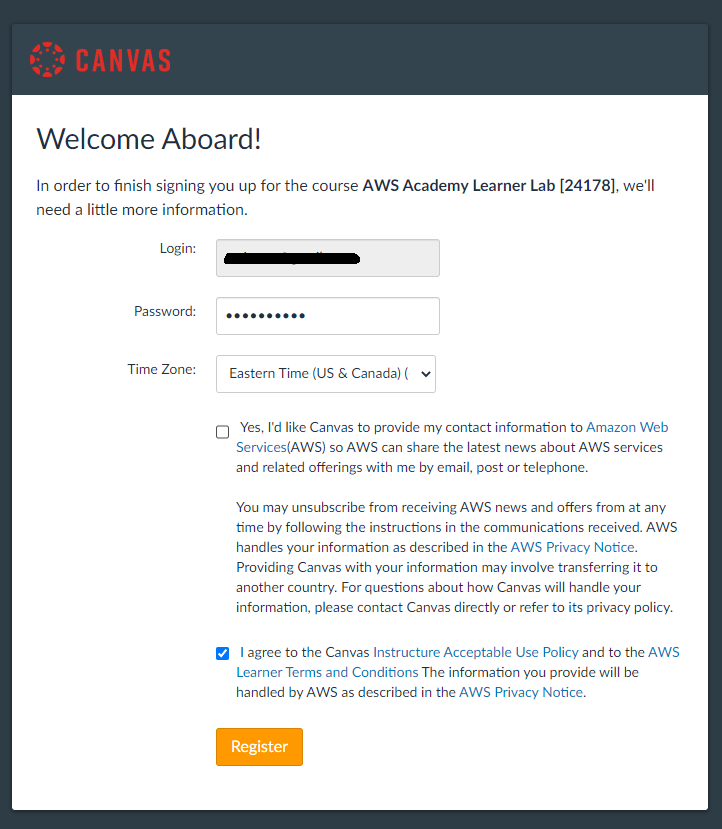Click the "Time Zone:" field label
This screenshot has height=829, width=722.
[162, 369]
